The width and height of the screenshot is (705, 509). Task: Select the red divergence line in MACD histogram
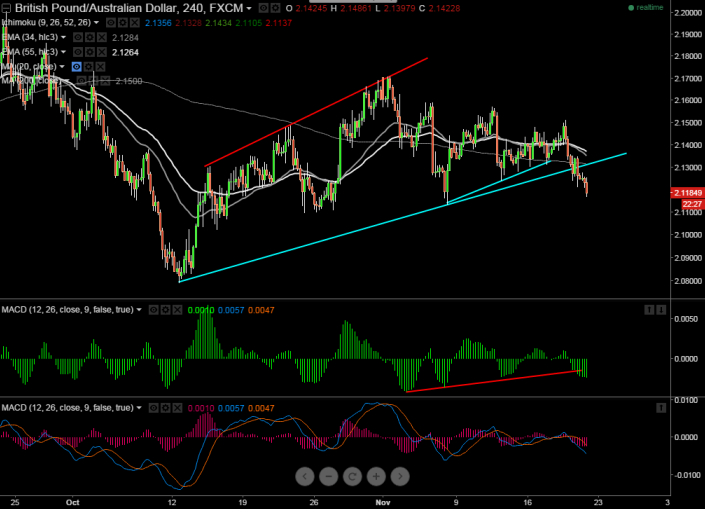(x=494, y=381)
